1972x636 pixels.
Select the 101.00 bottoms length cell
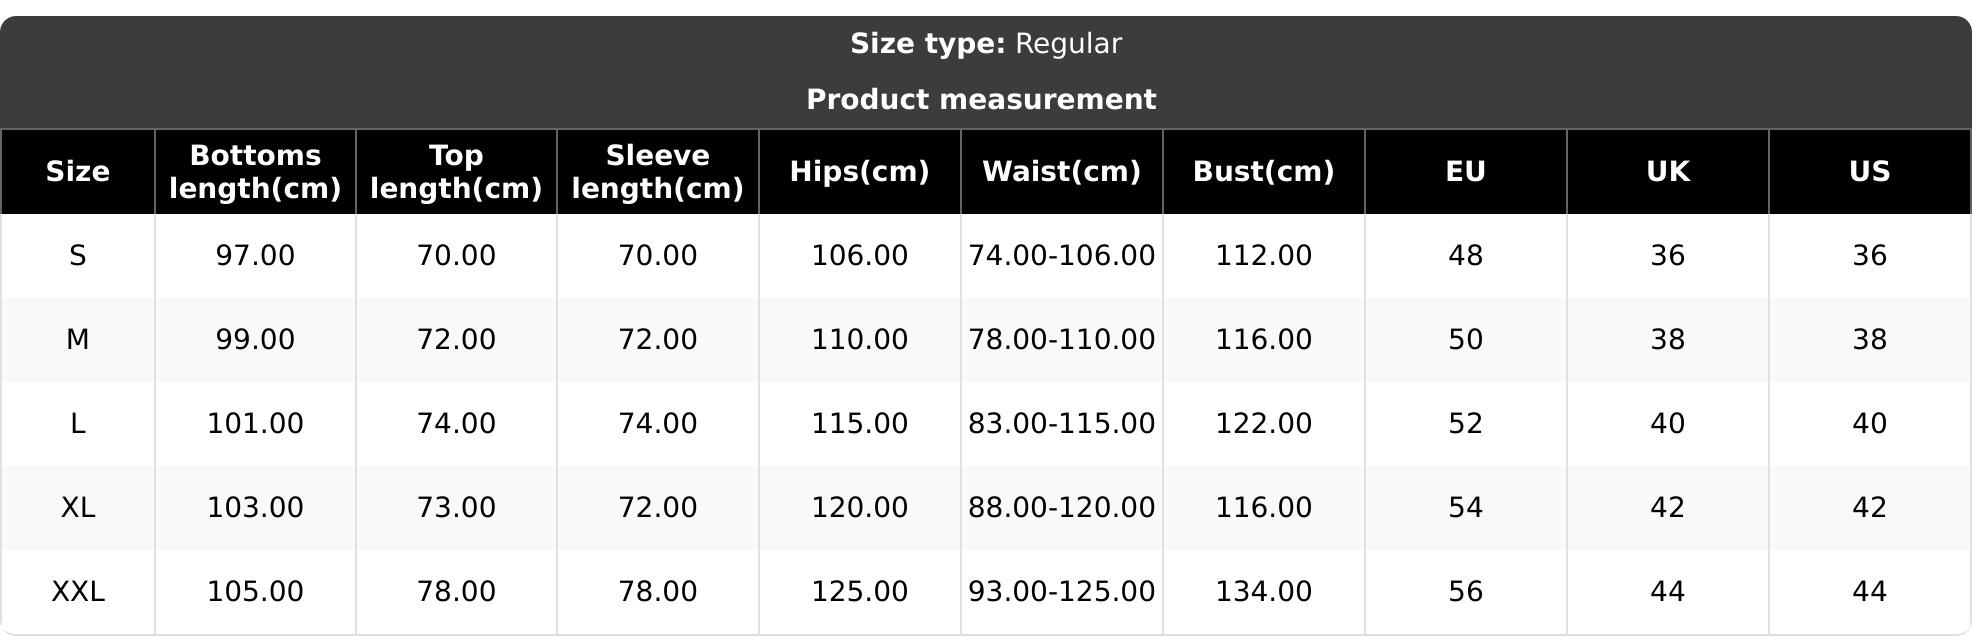[255, 424]
